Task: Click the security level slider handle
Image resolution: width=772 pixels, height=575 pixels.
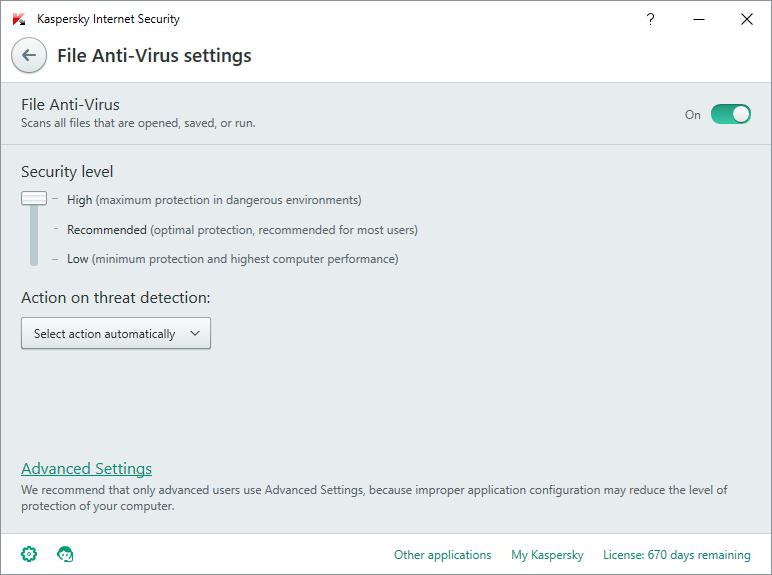Action: (34, 198)
